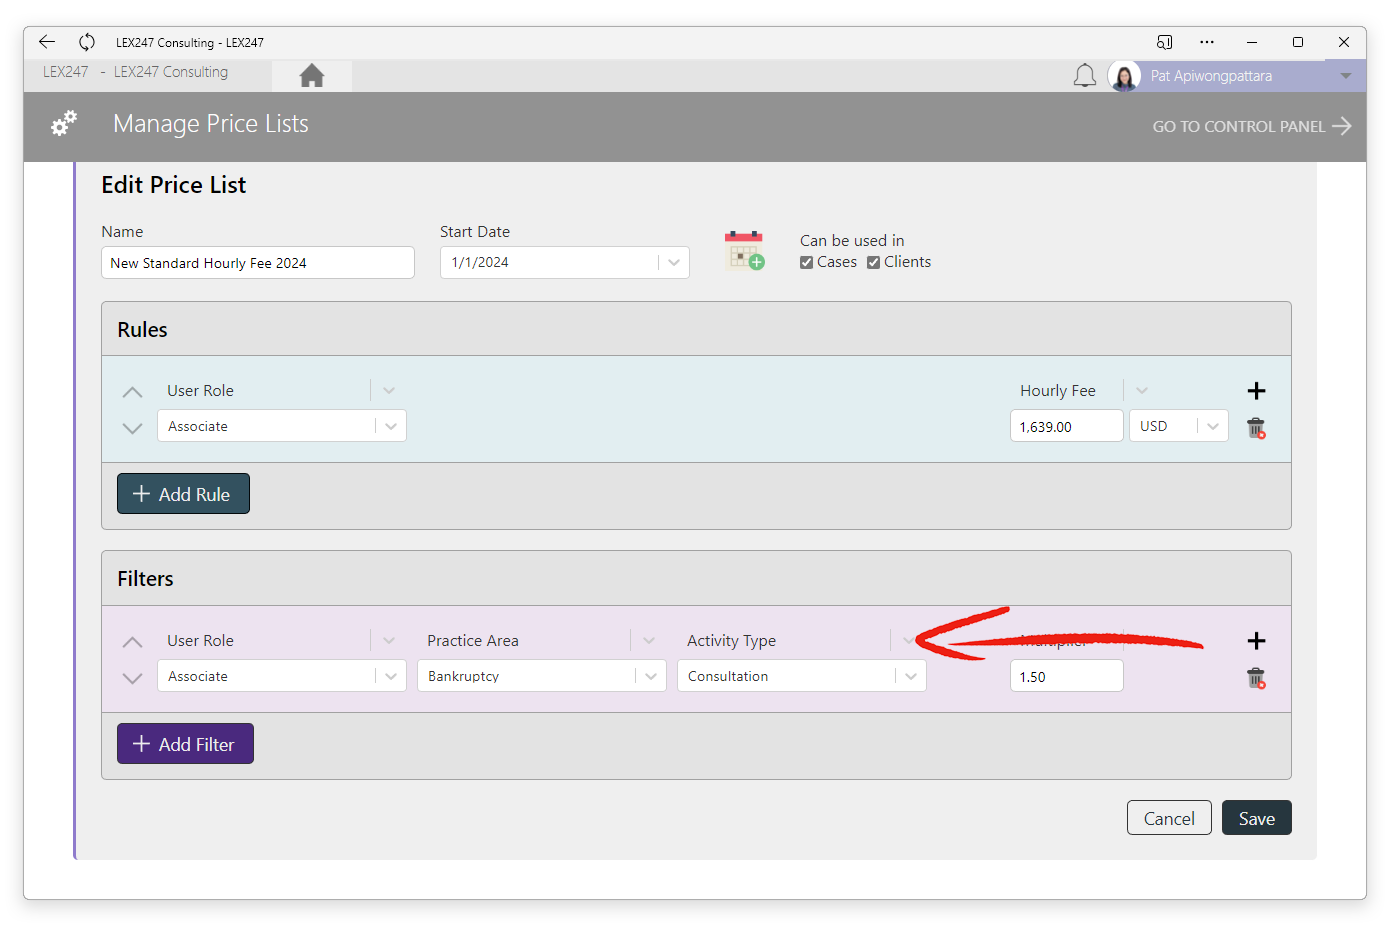
Task: Open the Hourly Fee column dropdown
Action: tap(1142, 391)
